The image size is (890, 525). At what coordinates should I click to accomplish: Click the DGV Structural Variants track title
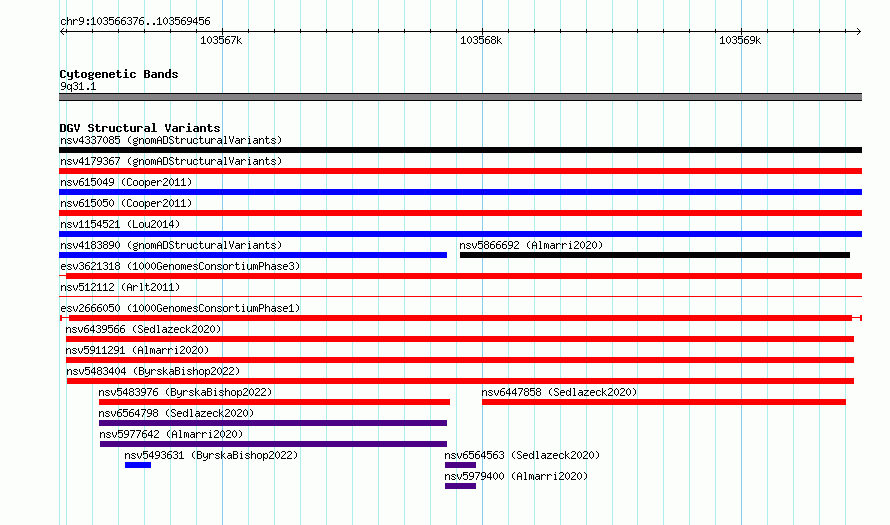tap(140, 128)
